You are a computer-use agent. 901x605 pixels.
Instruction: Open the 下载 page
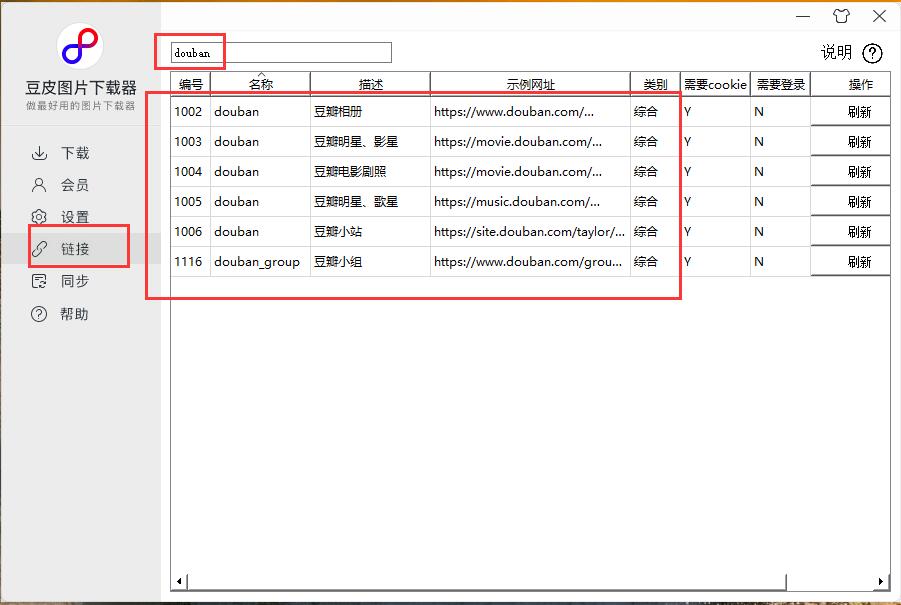pos(75,153)
